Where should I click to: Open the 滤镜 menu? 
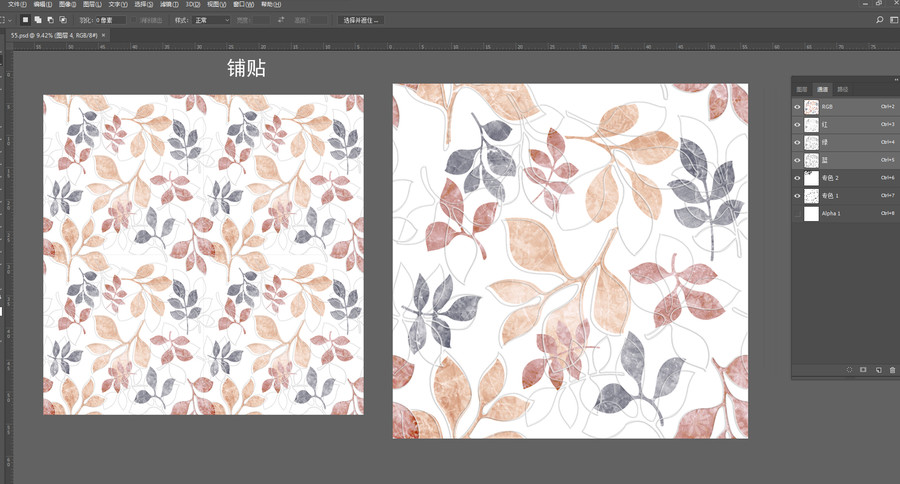[x=169, y=4]
